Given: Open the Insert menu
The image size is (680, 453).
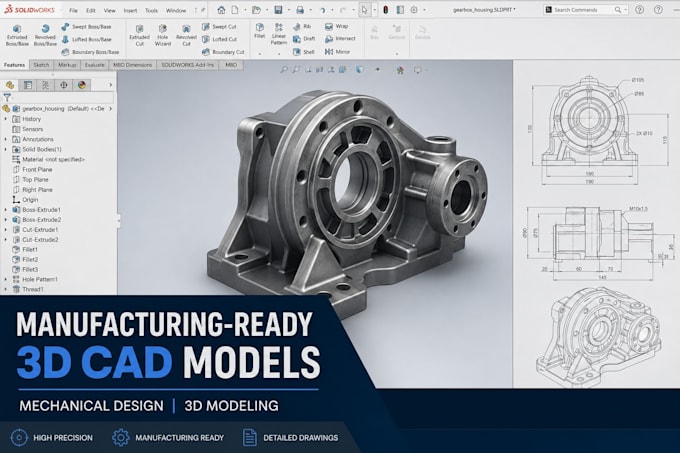Looking at the screenshot, I should pos(130,10).
